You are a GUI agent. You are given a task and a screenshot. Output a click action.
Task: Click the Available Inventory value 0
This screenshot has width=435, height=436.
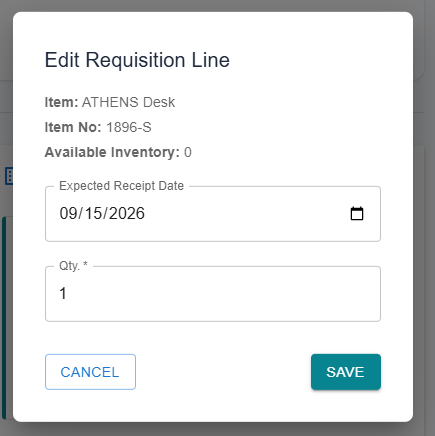point(188,152)
